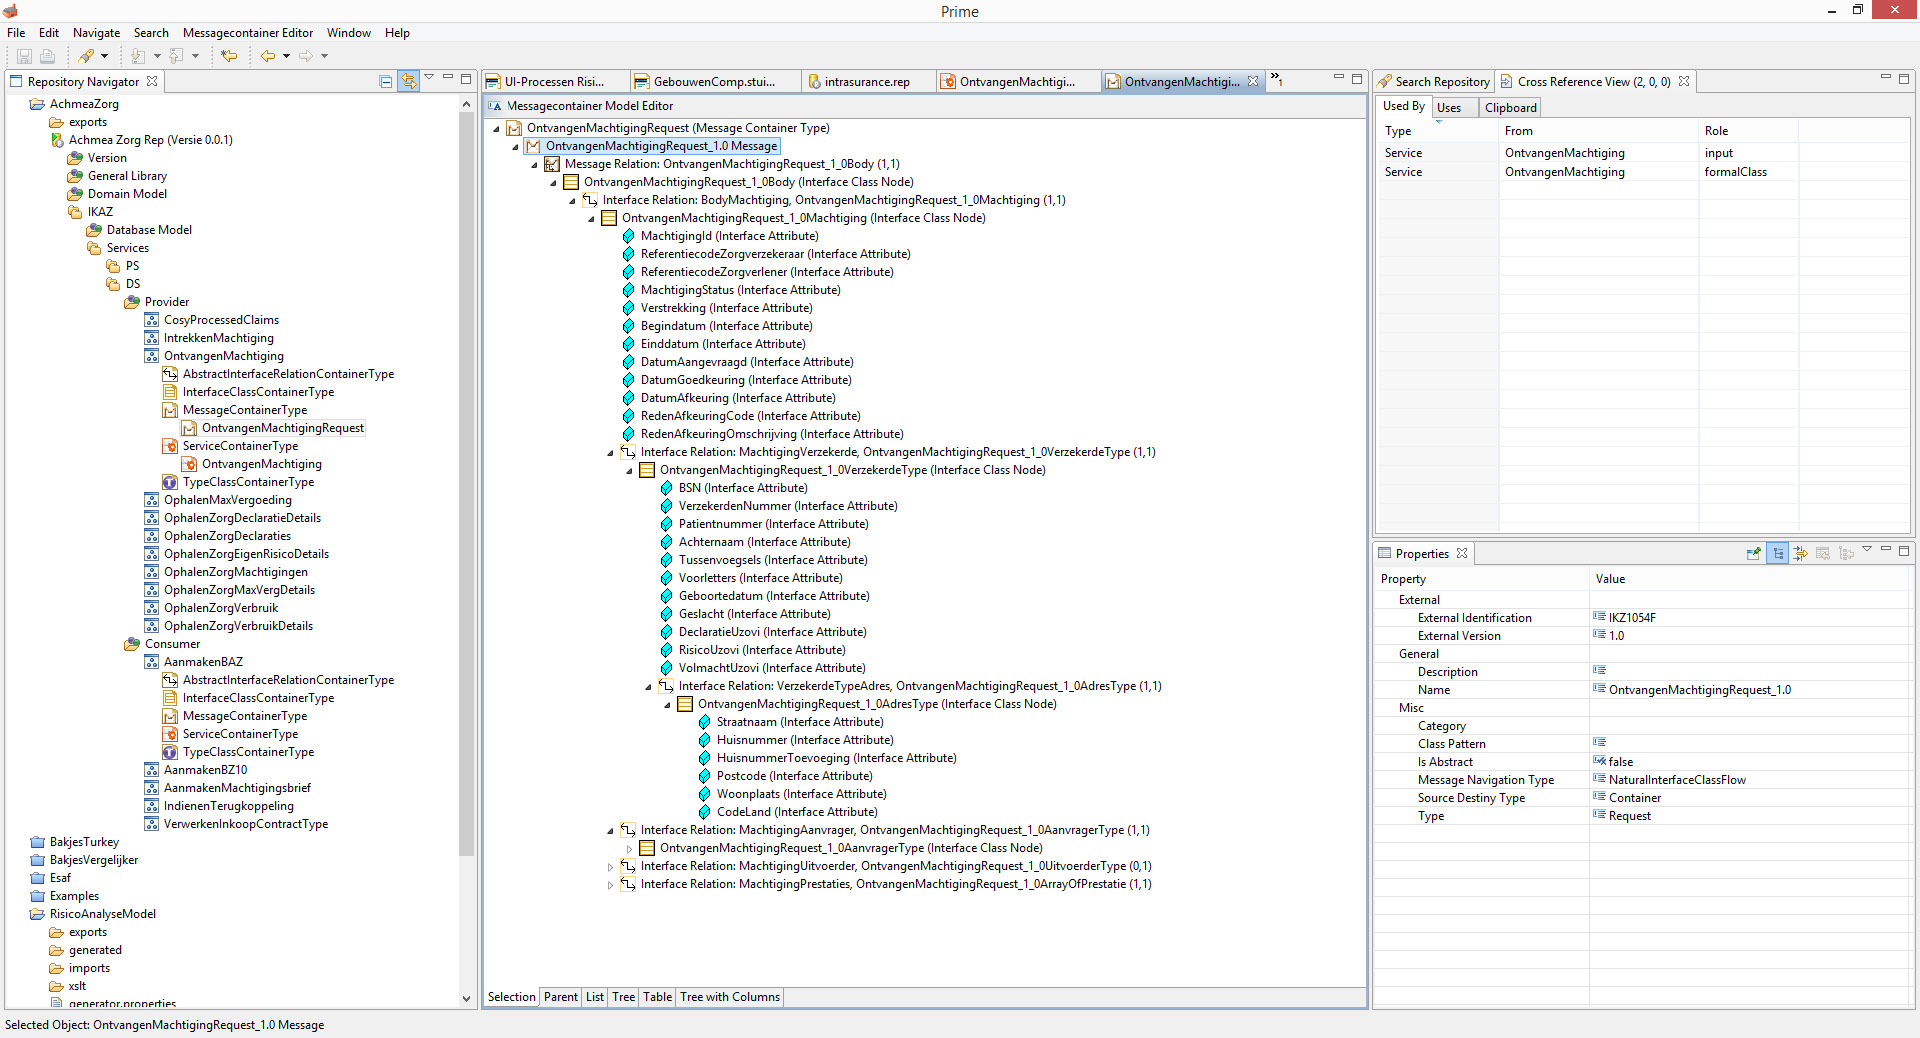Open the Messagecontainer Editor menu
The width and height of the screenshot is (1920, 1038).
247,33
